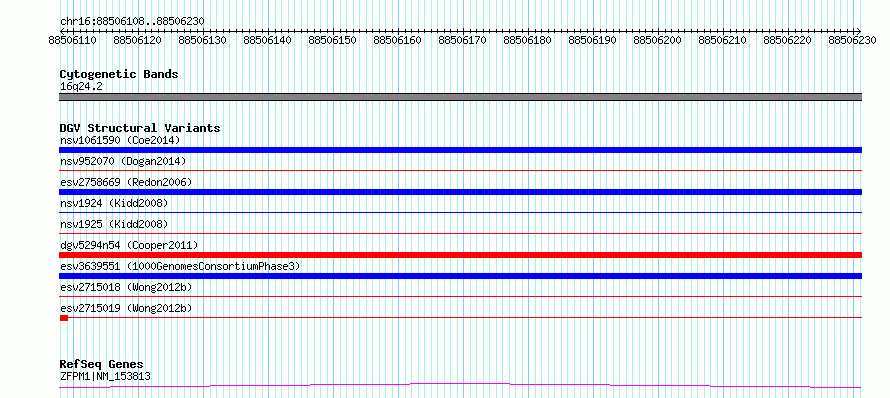Click the DGV Structural Variants track heading
890x398 pixels.
coord(140,128)
